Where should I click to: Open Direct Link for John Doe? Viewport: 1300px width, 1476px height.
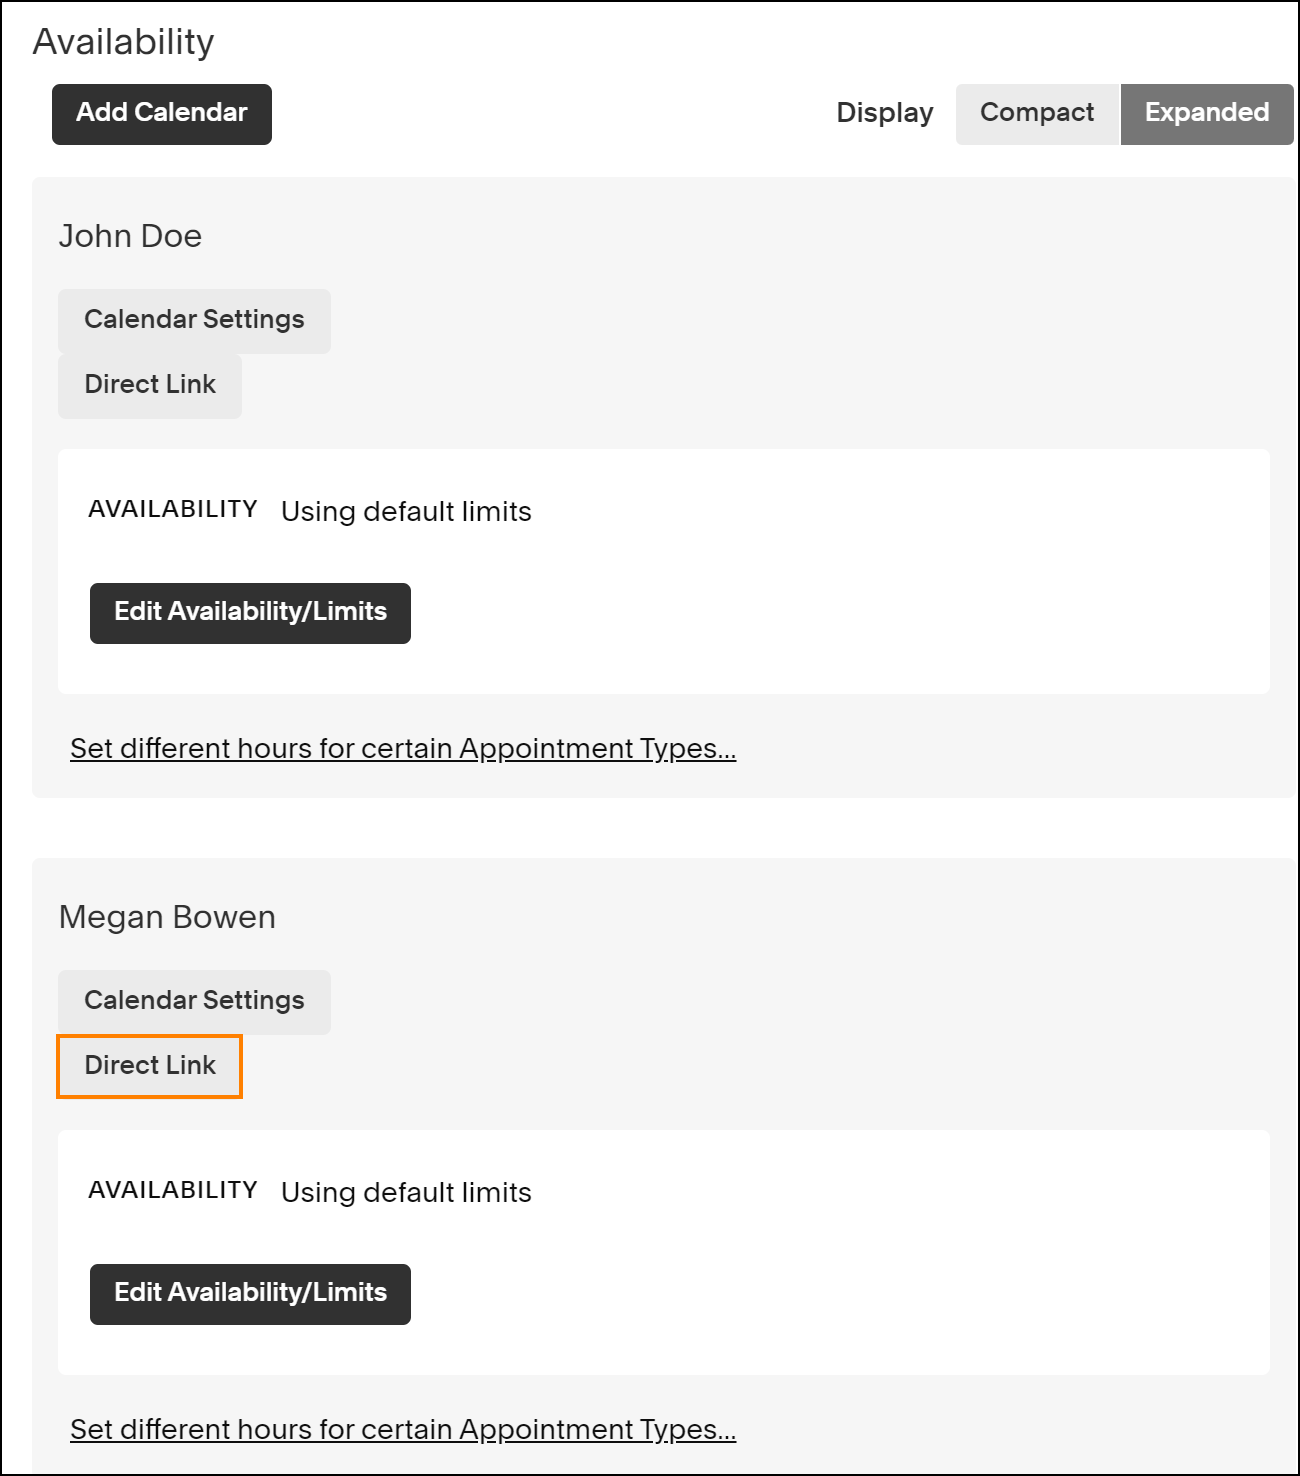pos(150,386)
